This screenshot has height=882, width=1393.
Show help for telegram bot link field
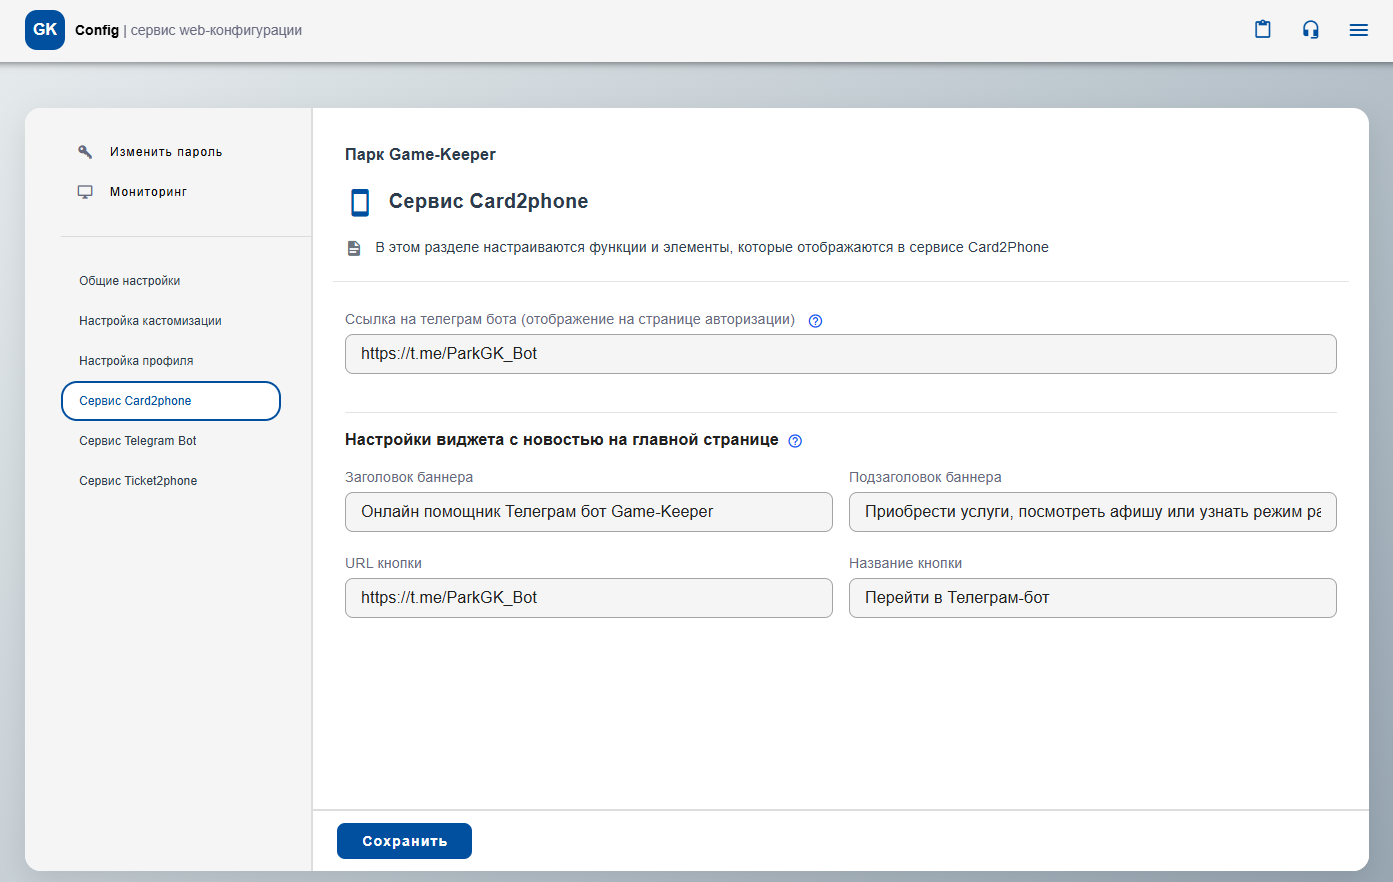[x=815, y=321]
